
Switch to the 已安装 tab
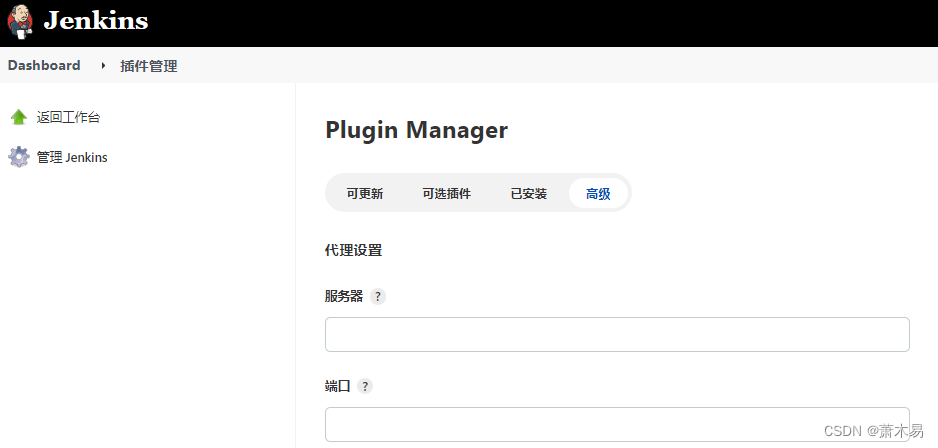point(528,193)
